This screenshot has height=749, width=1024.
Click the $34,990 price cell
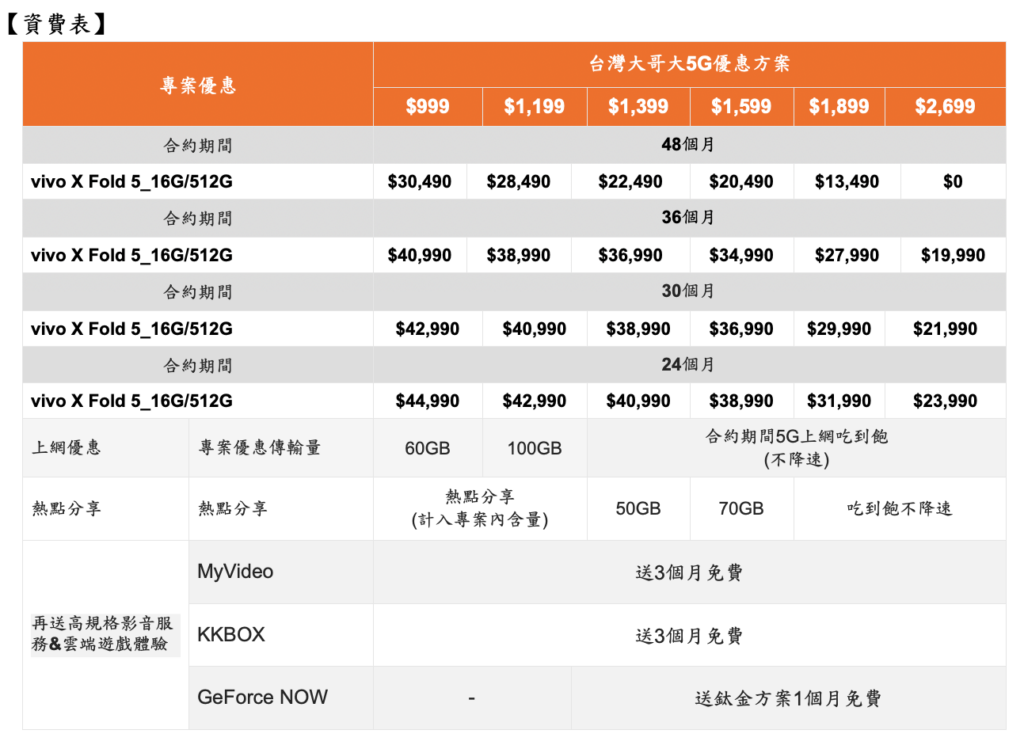point(741,255)
